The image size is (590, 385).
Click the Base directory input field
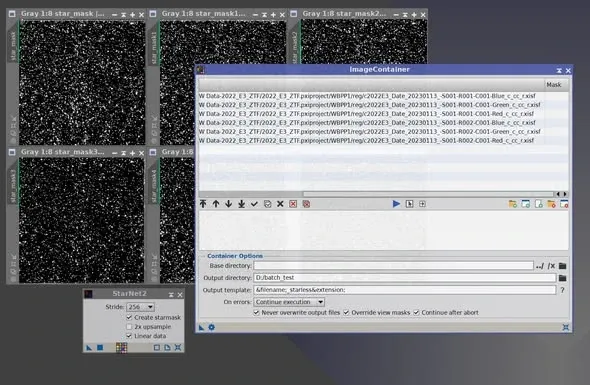394,266
